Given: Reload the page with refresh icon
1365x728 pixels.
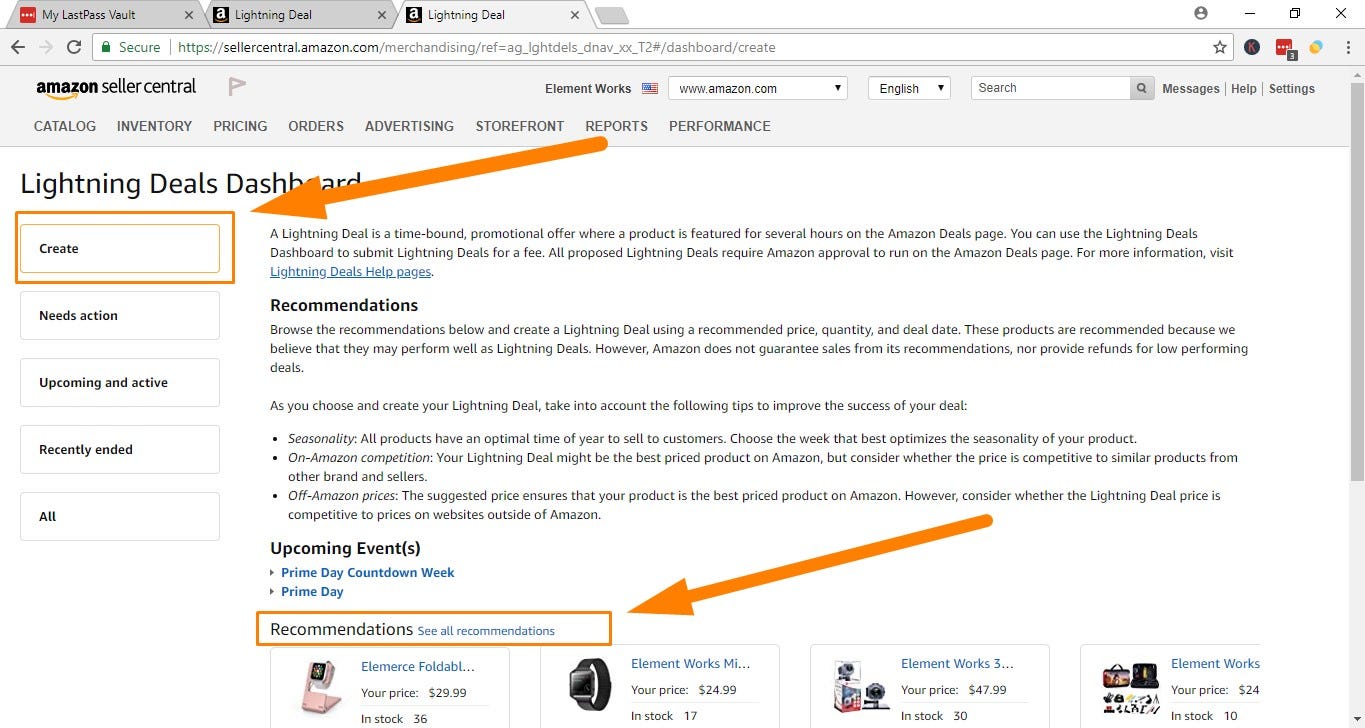Looking at the screenshot, I should coord(74,47).
